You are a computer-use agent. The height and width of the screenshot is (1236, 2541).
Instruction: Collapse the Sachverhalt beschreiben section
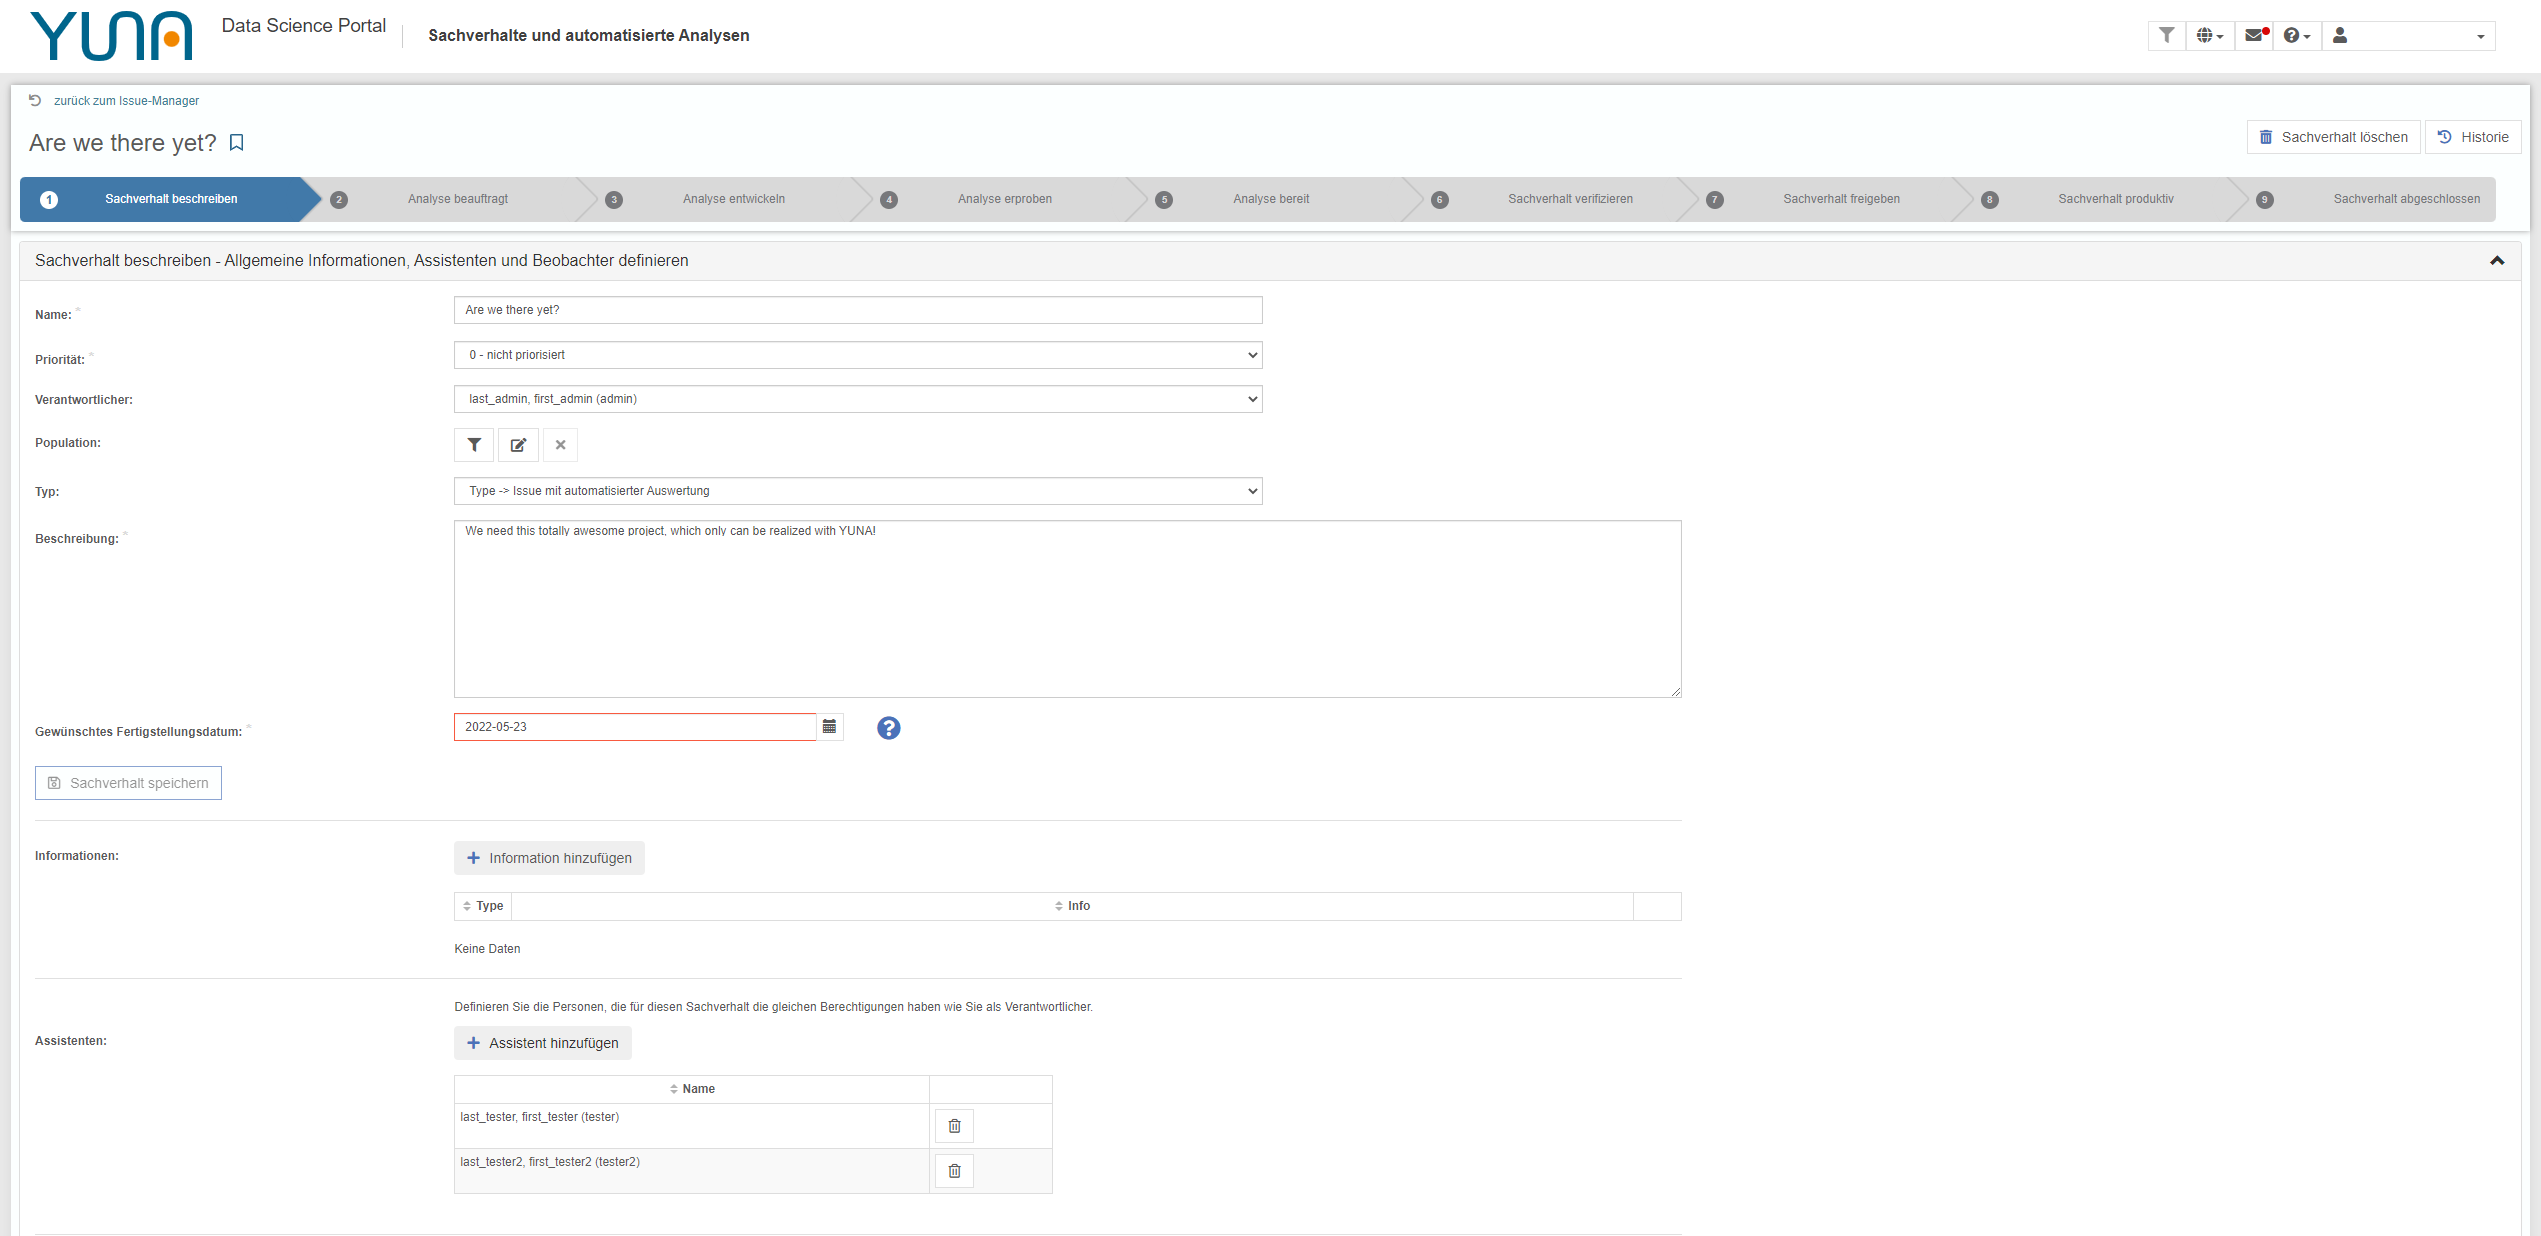click(2497, 261)
